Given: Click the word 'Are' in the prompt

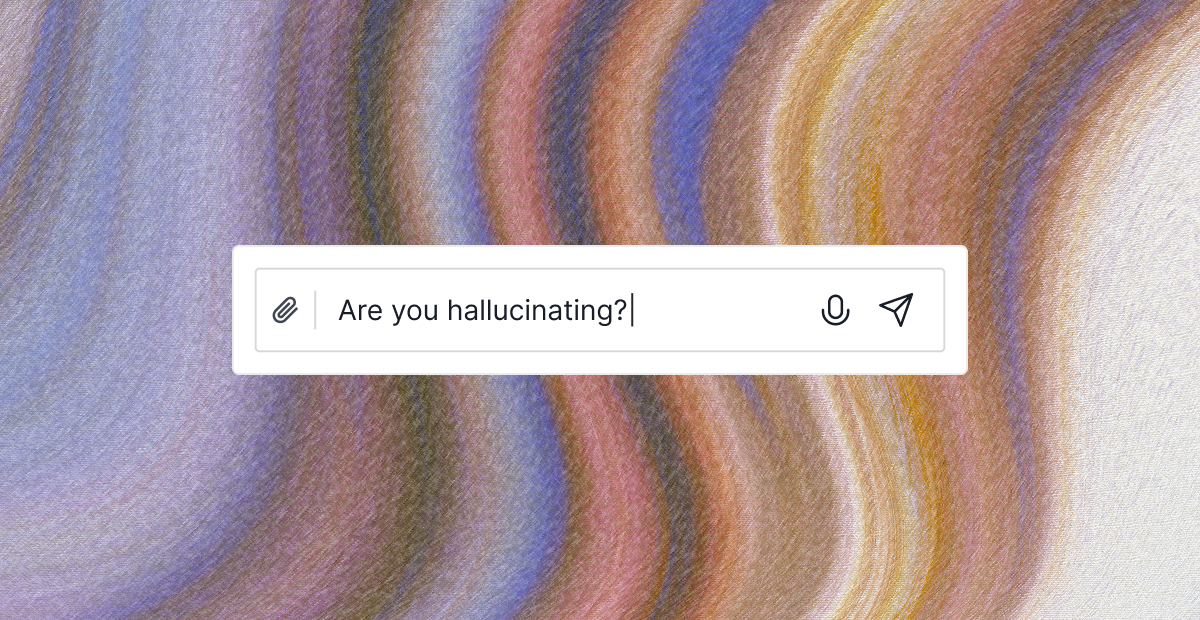Looking at the screenshot, I should click(355, 310).
